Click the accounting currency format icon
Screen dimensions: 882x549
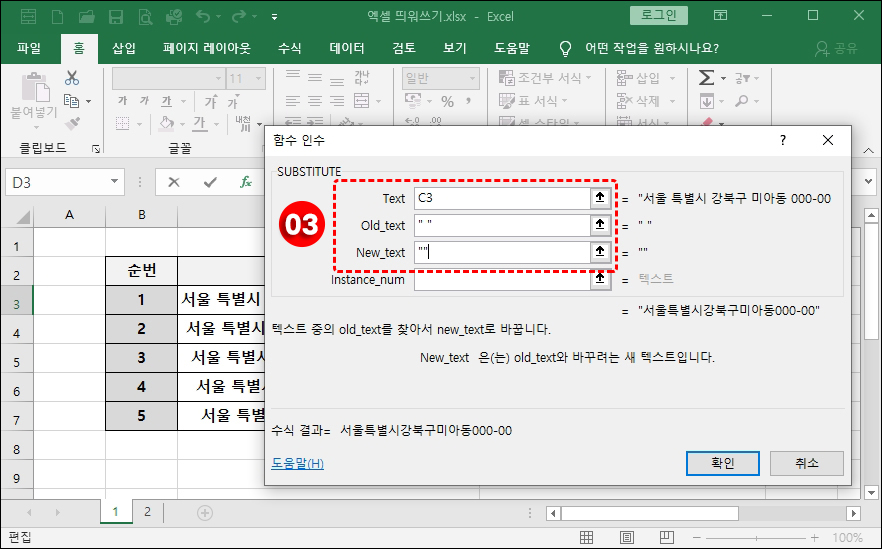point(413,101)
